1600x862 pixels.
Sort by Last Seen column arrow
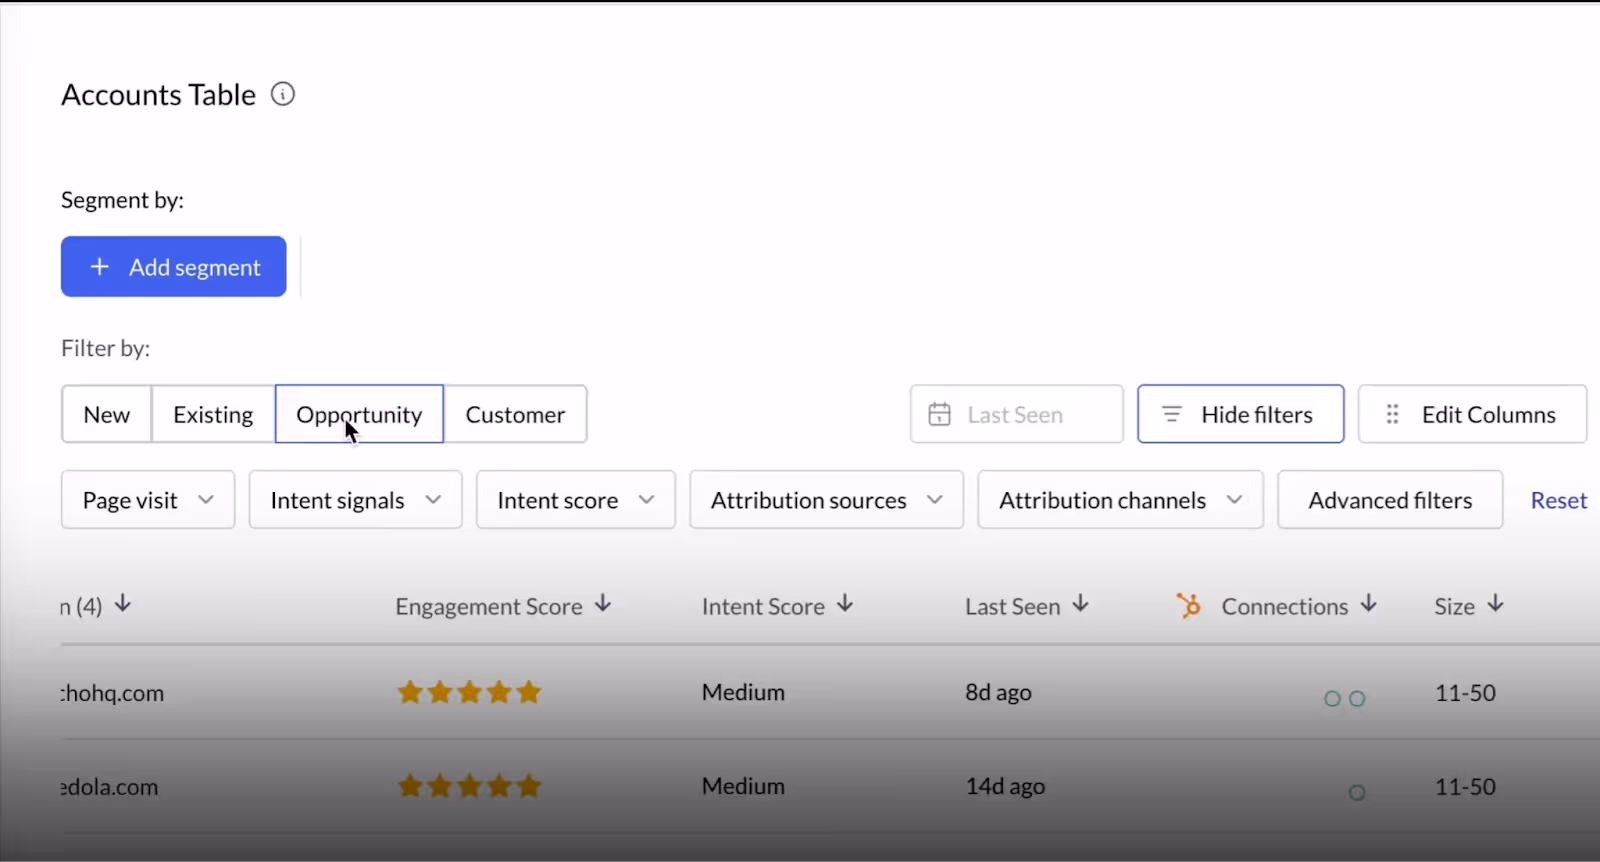pos(1080,604)
